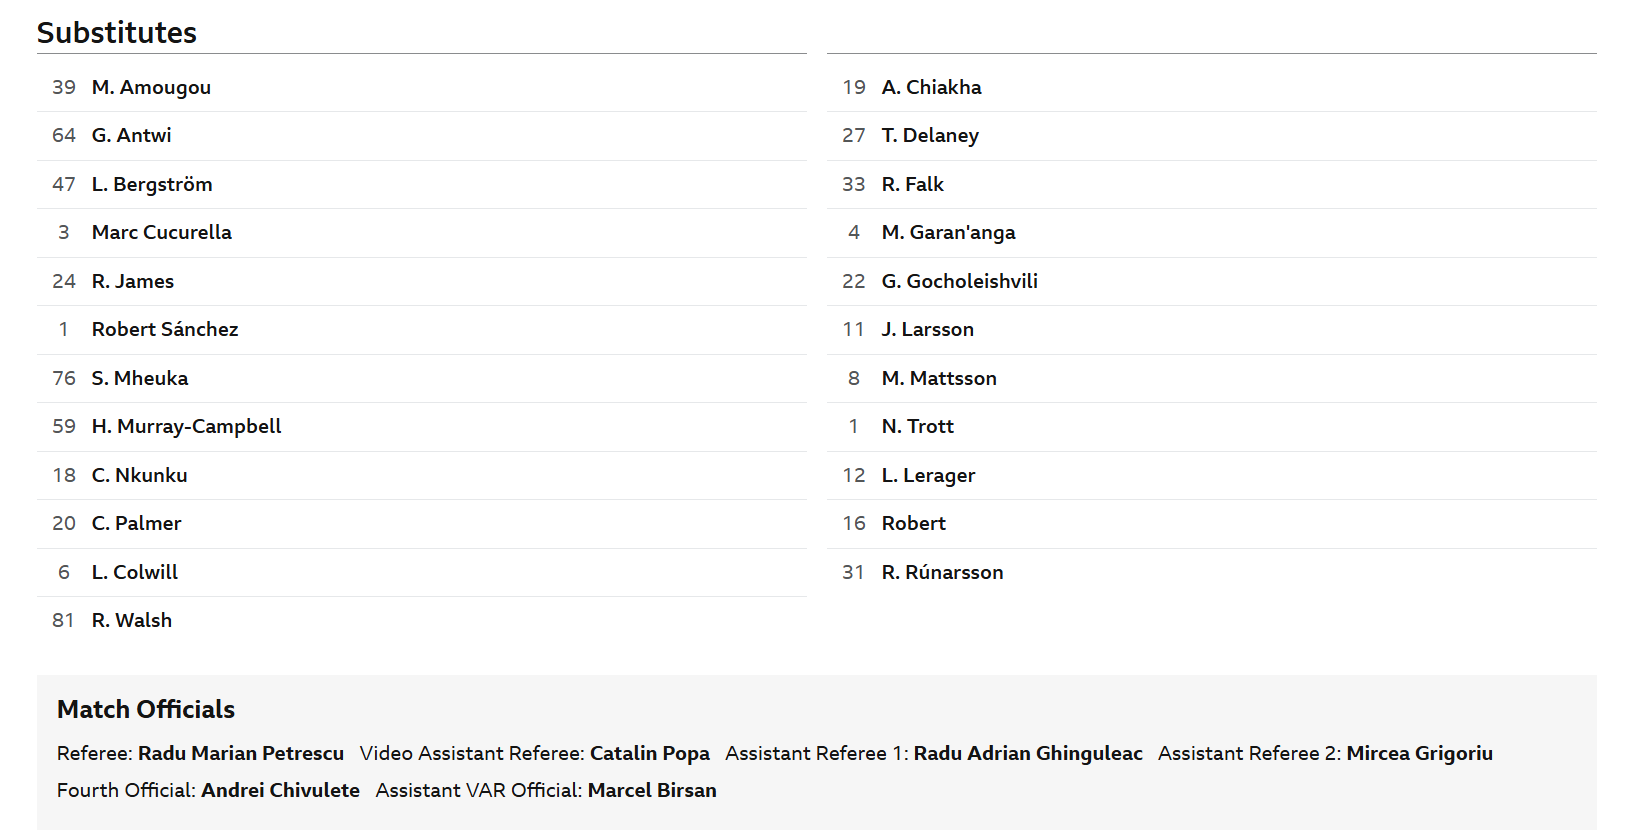Viewport: 1649px width, 839px height.
Task: Select G. Antwi in substitutes list
Action: coord(131,135)
